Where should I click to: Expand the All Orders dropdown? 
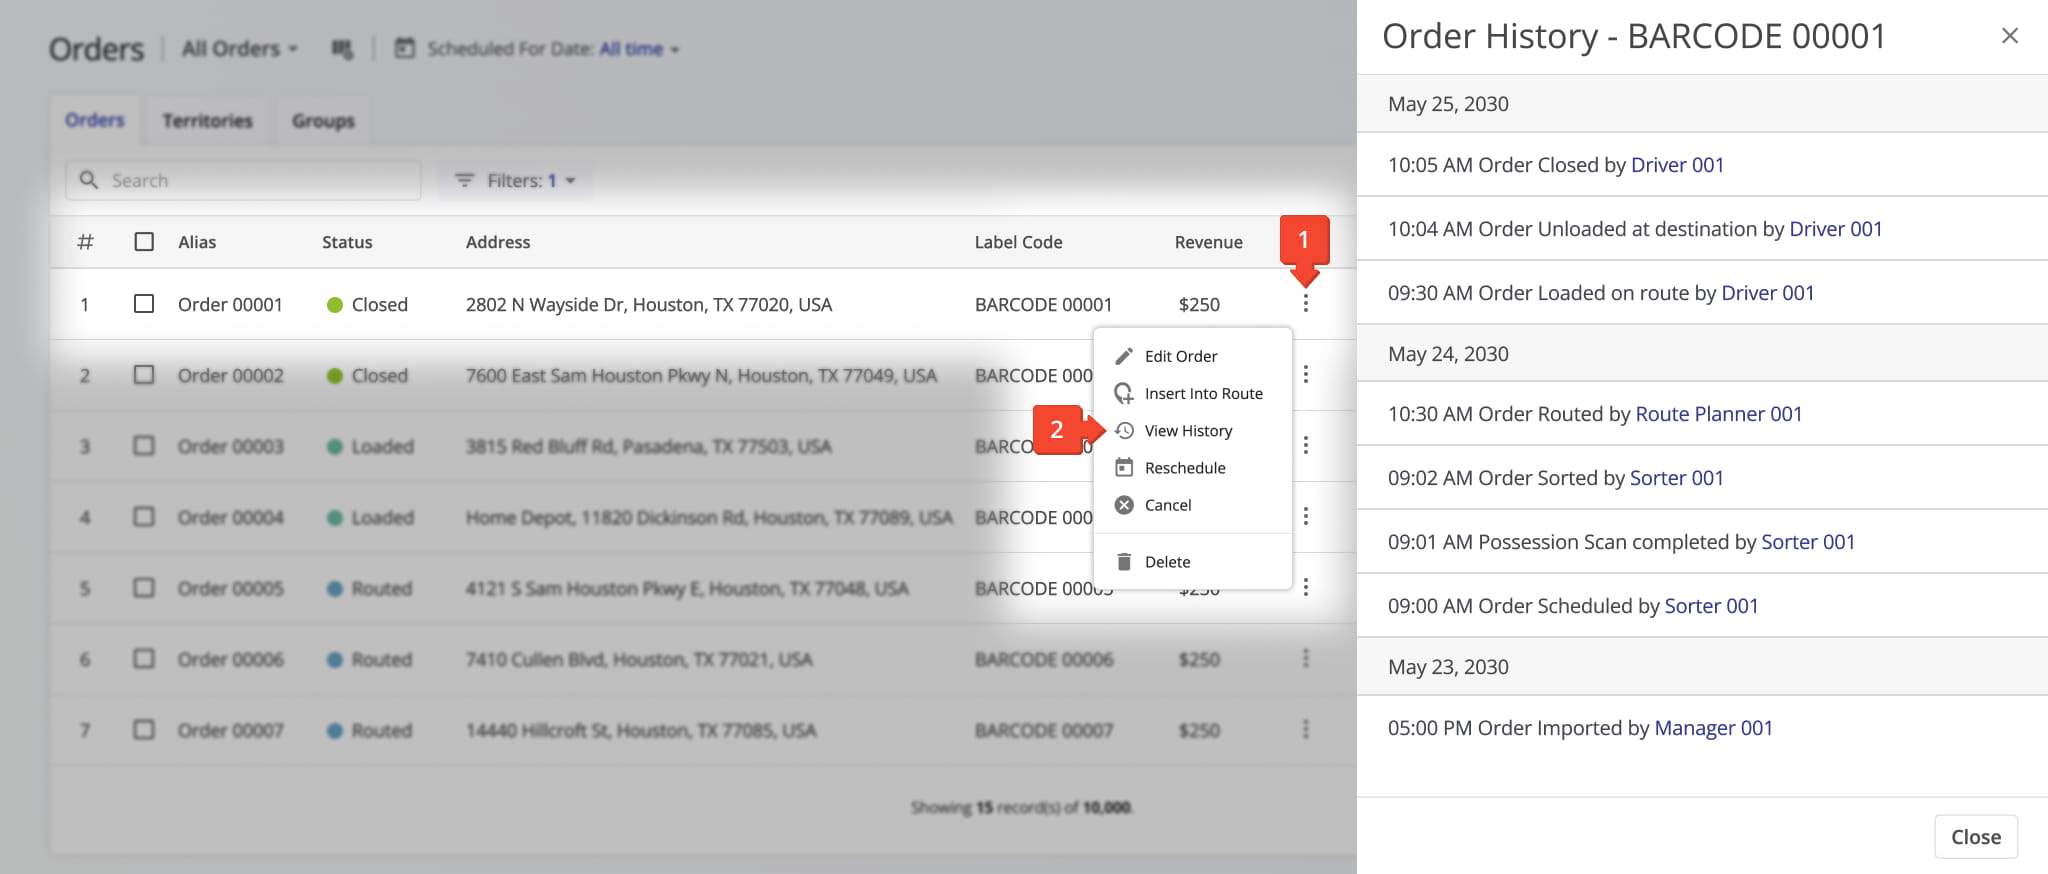pyautogui.click(x=240, y=49)
